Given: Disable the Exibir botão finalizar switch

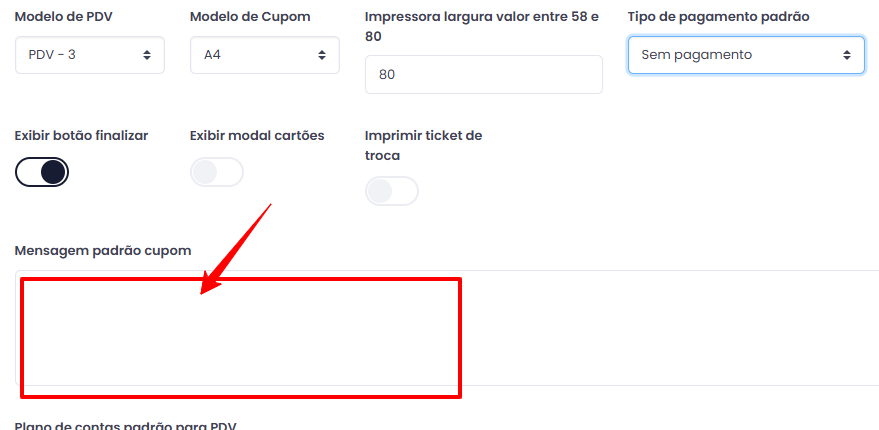Looking at the screenshot, I should (x=42, y=172).
